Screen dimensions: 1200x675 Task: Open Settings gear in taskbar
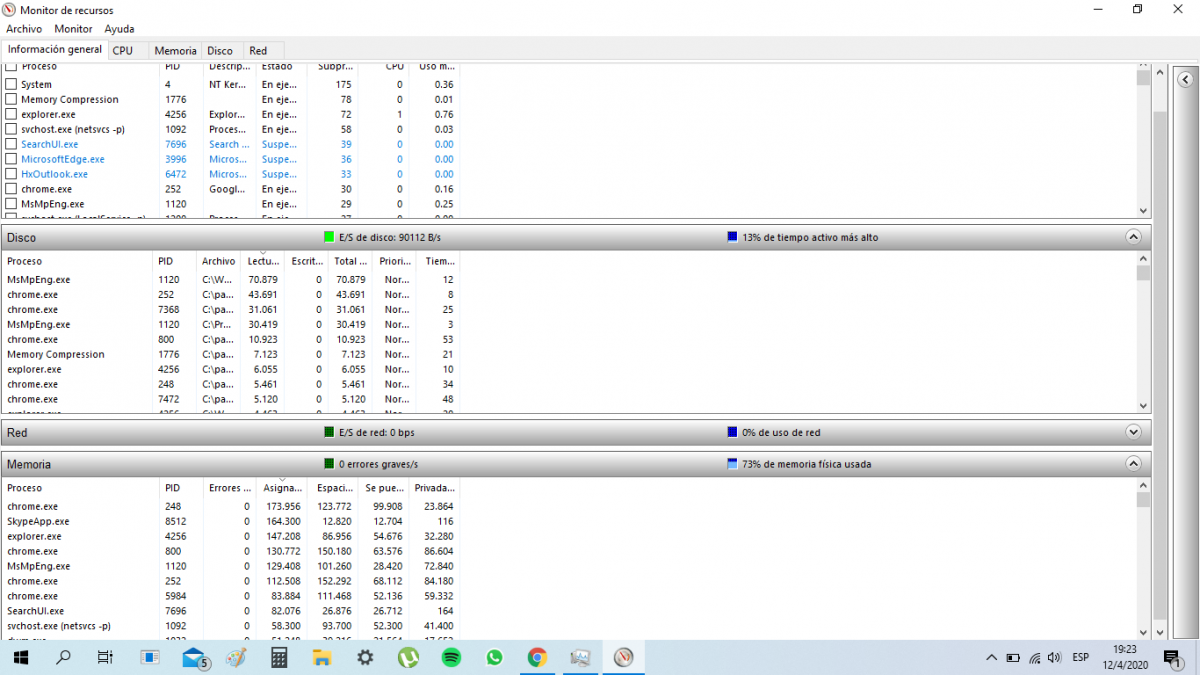(x=365, y=657)
